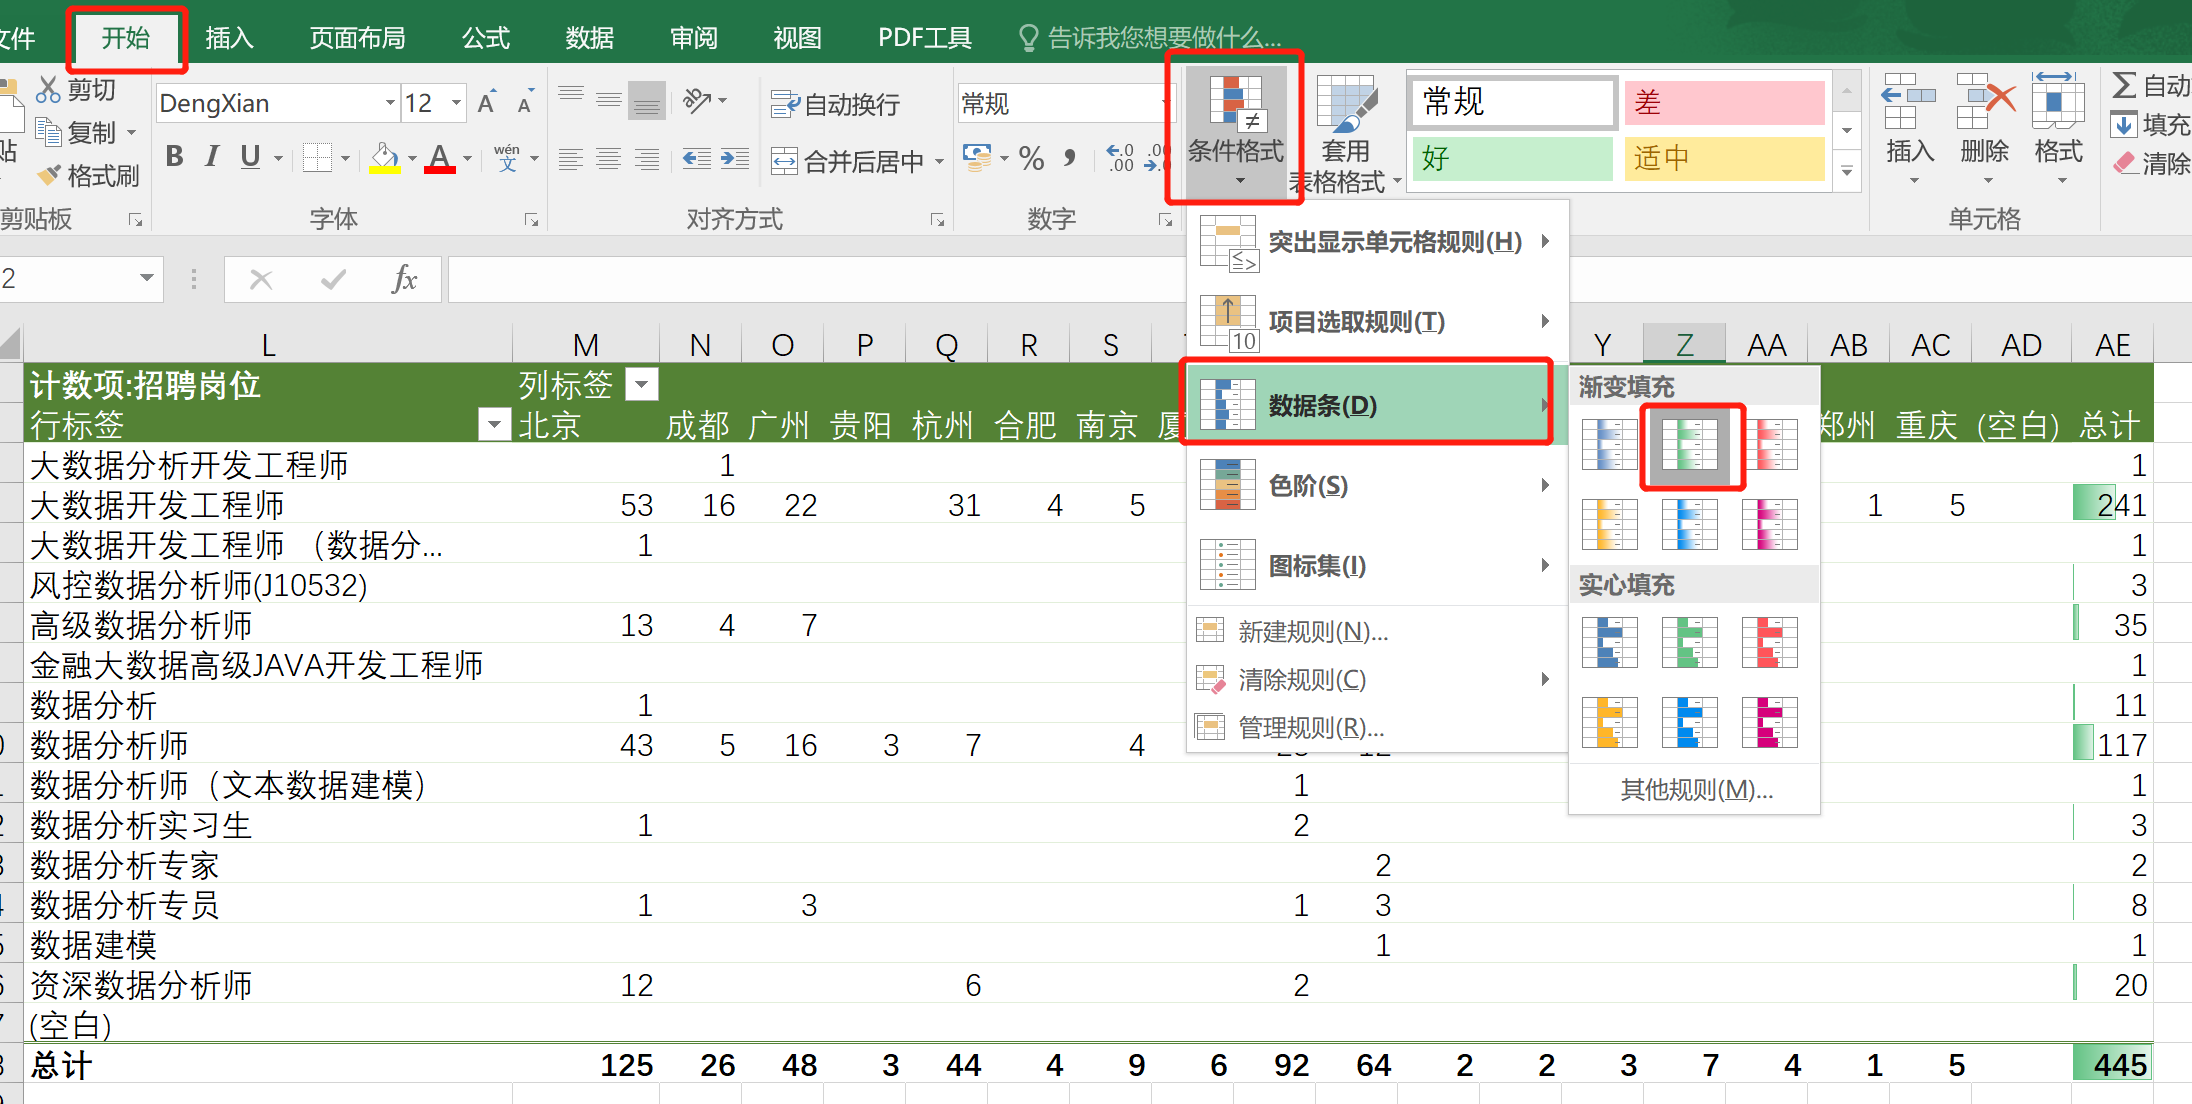Select orange solid fill data bar
Viewport: 2192px width, 1104px height.
coord(1609,722)
